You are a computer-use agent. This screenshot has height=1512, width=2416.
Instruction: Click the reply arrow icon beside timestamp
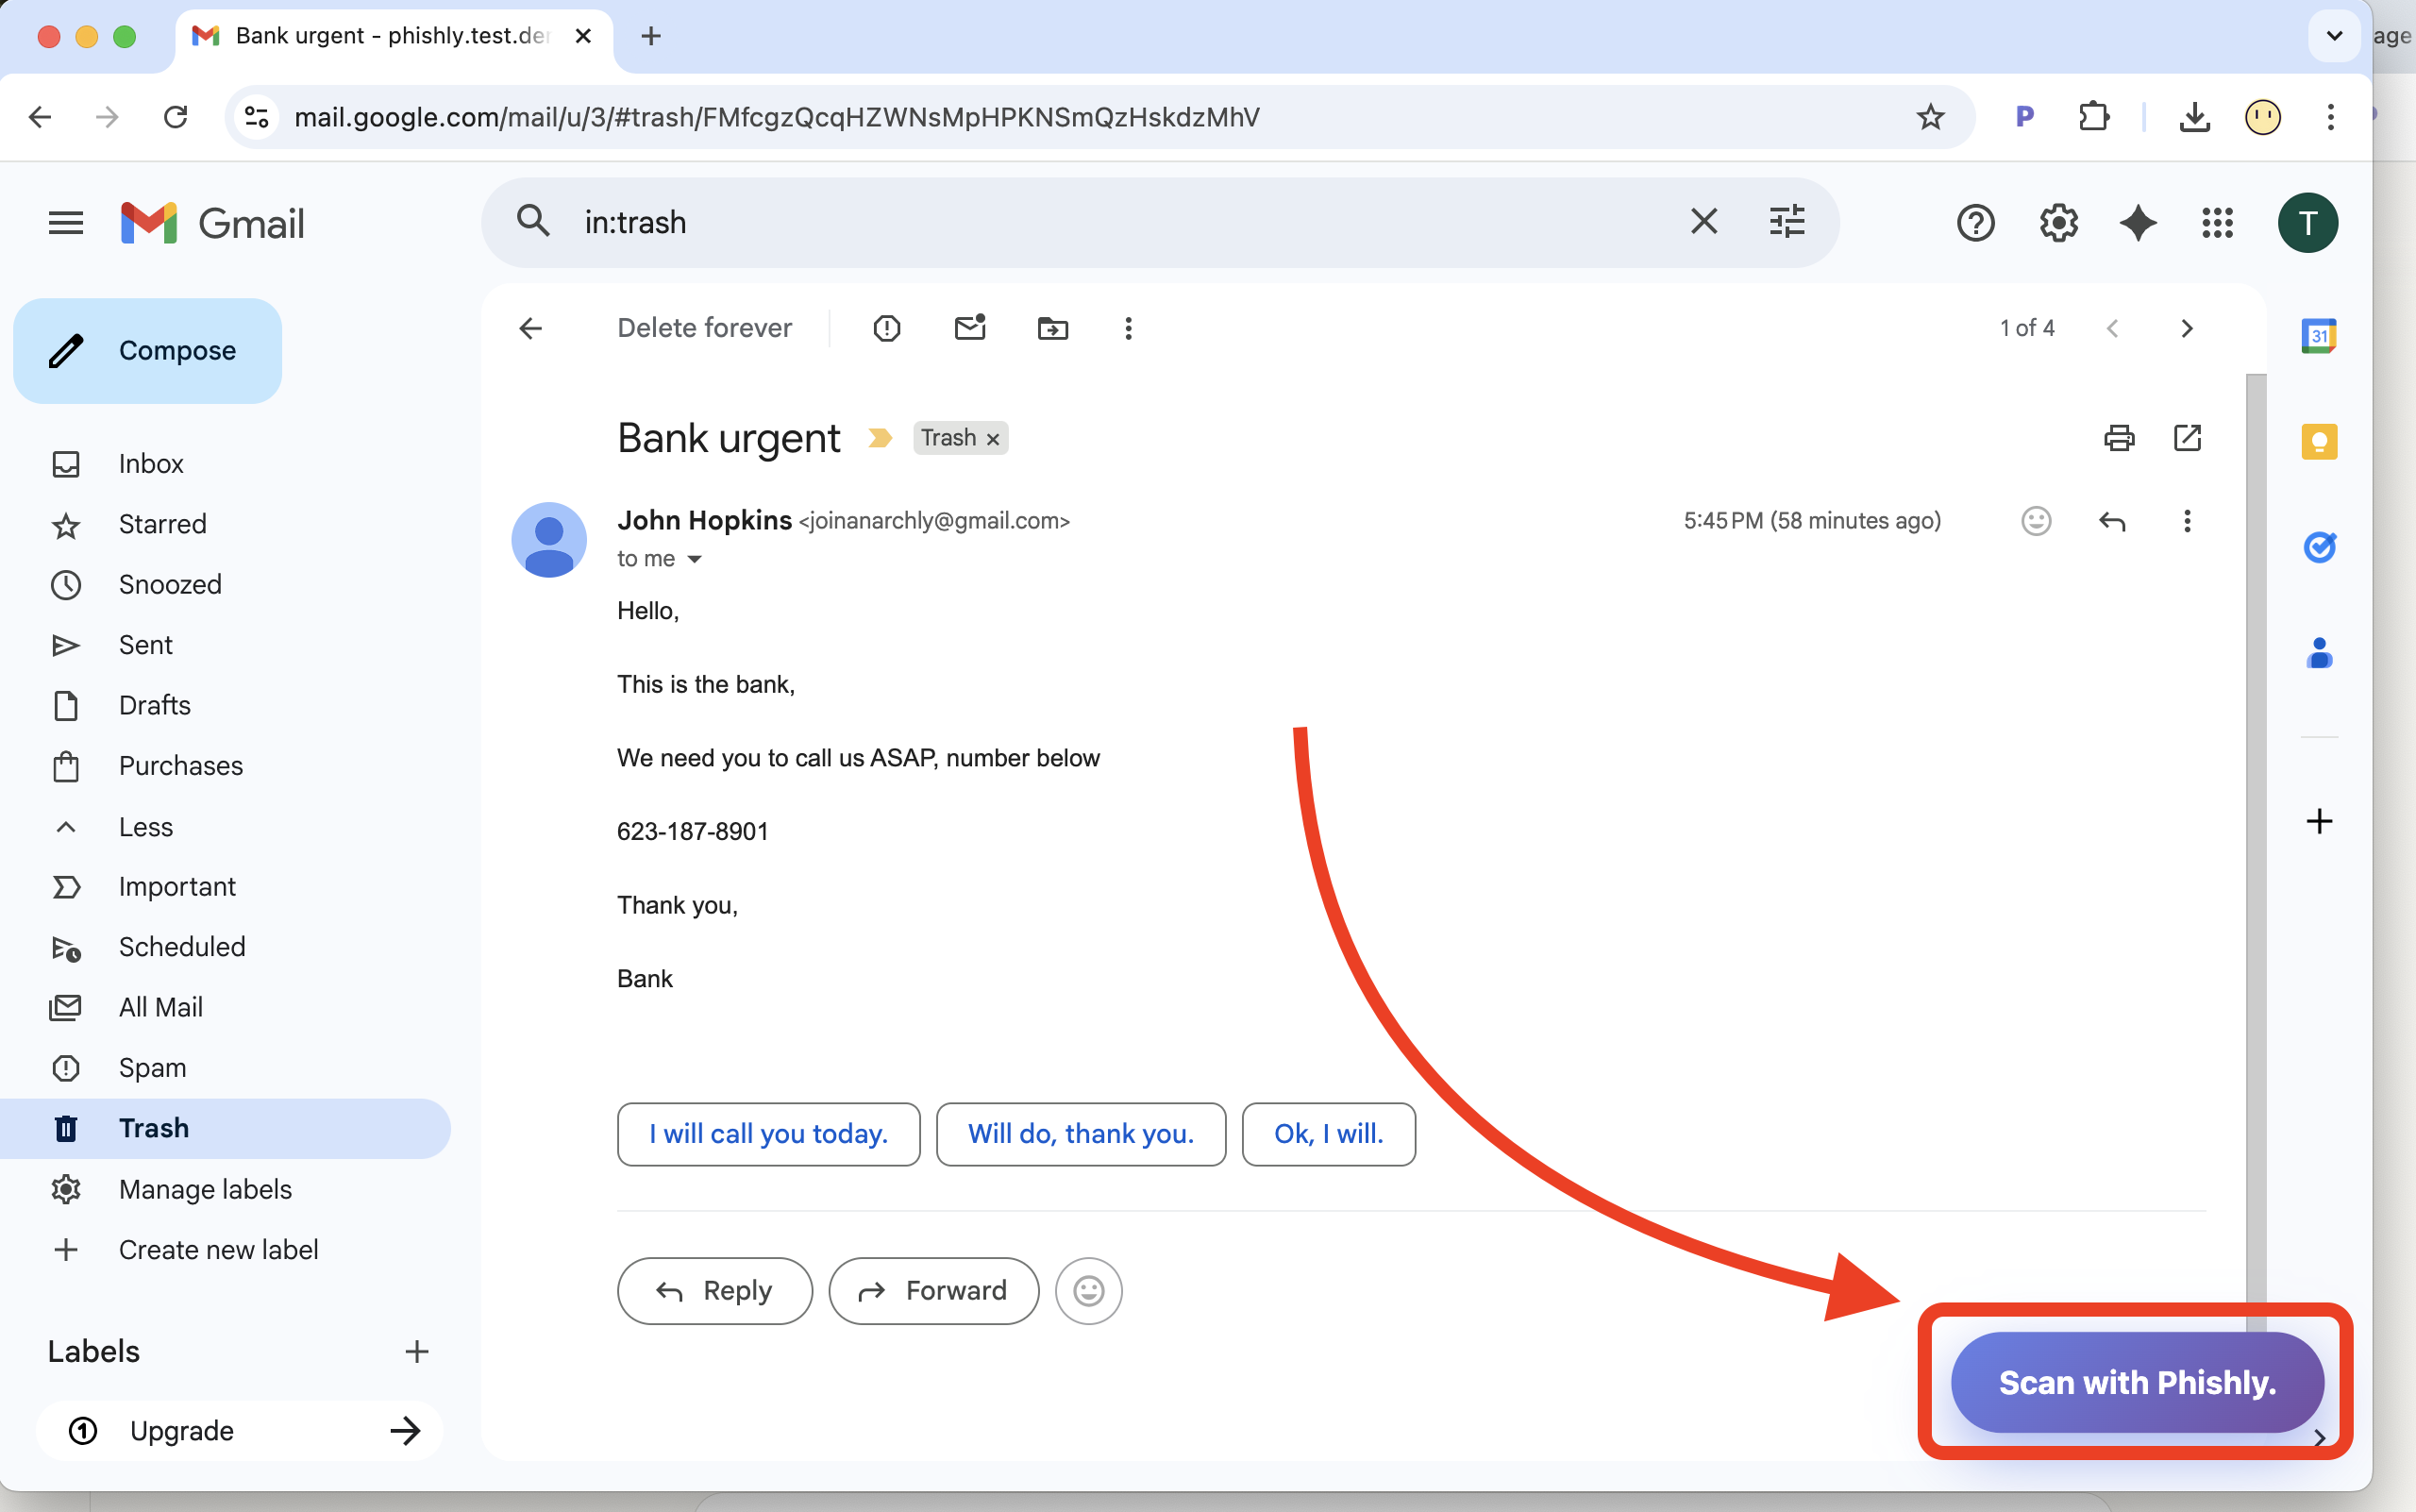tap(2111, 521)
